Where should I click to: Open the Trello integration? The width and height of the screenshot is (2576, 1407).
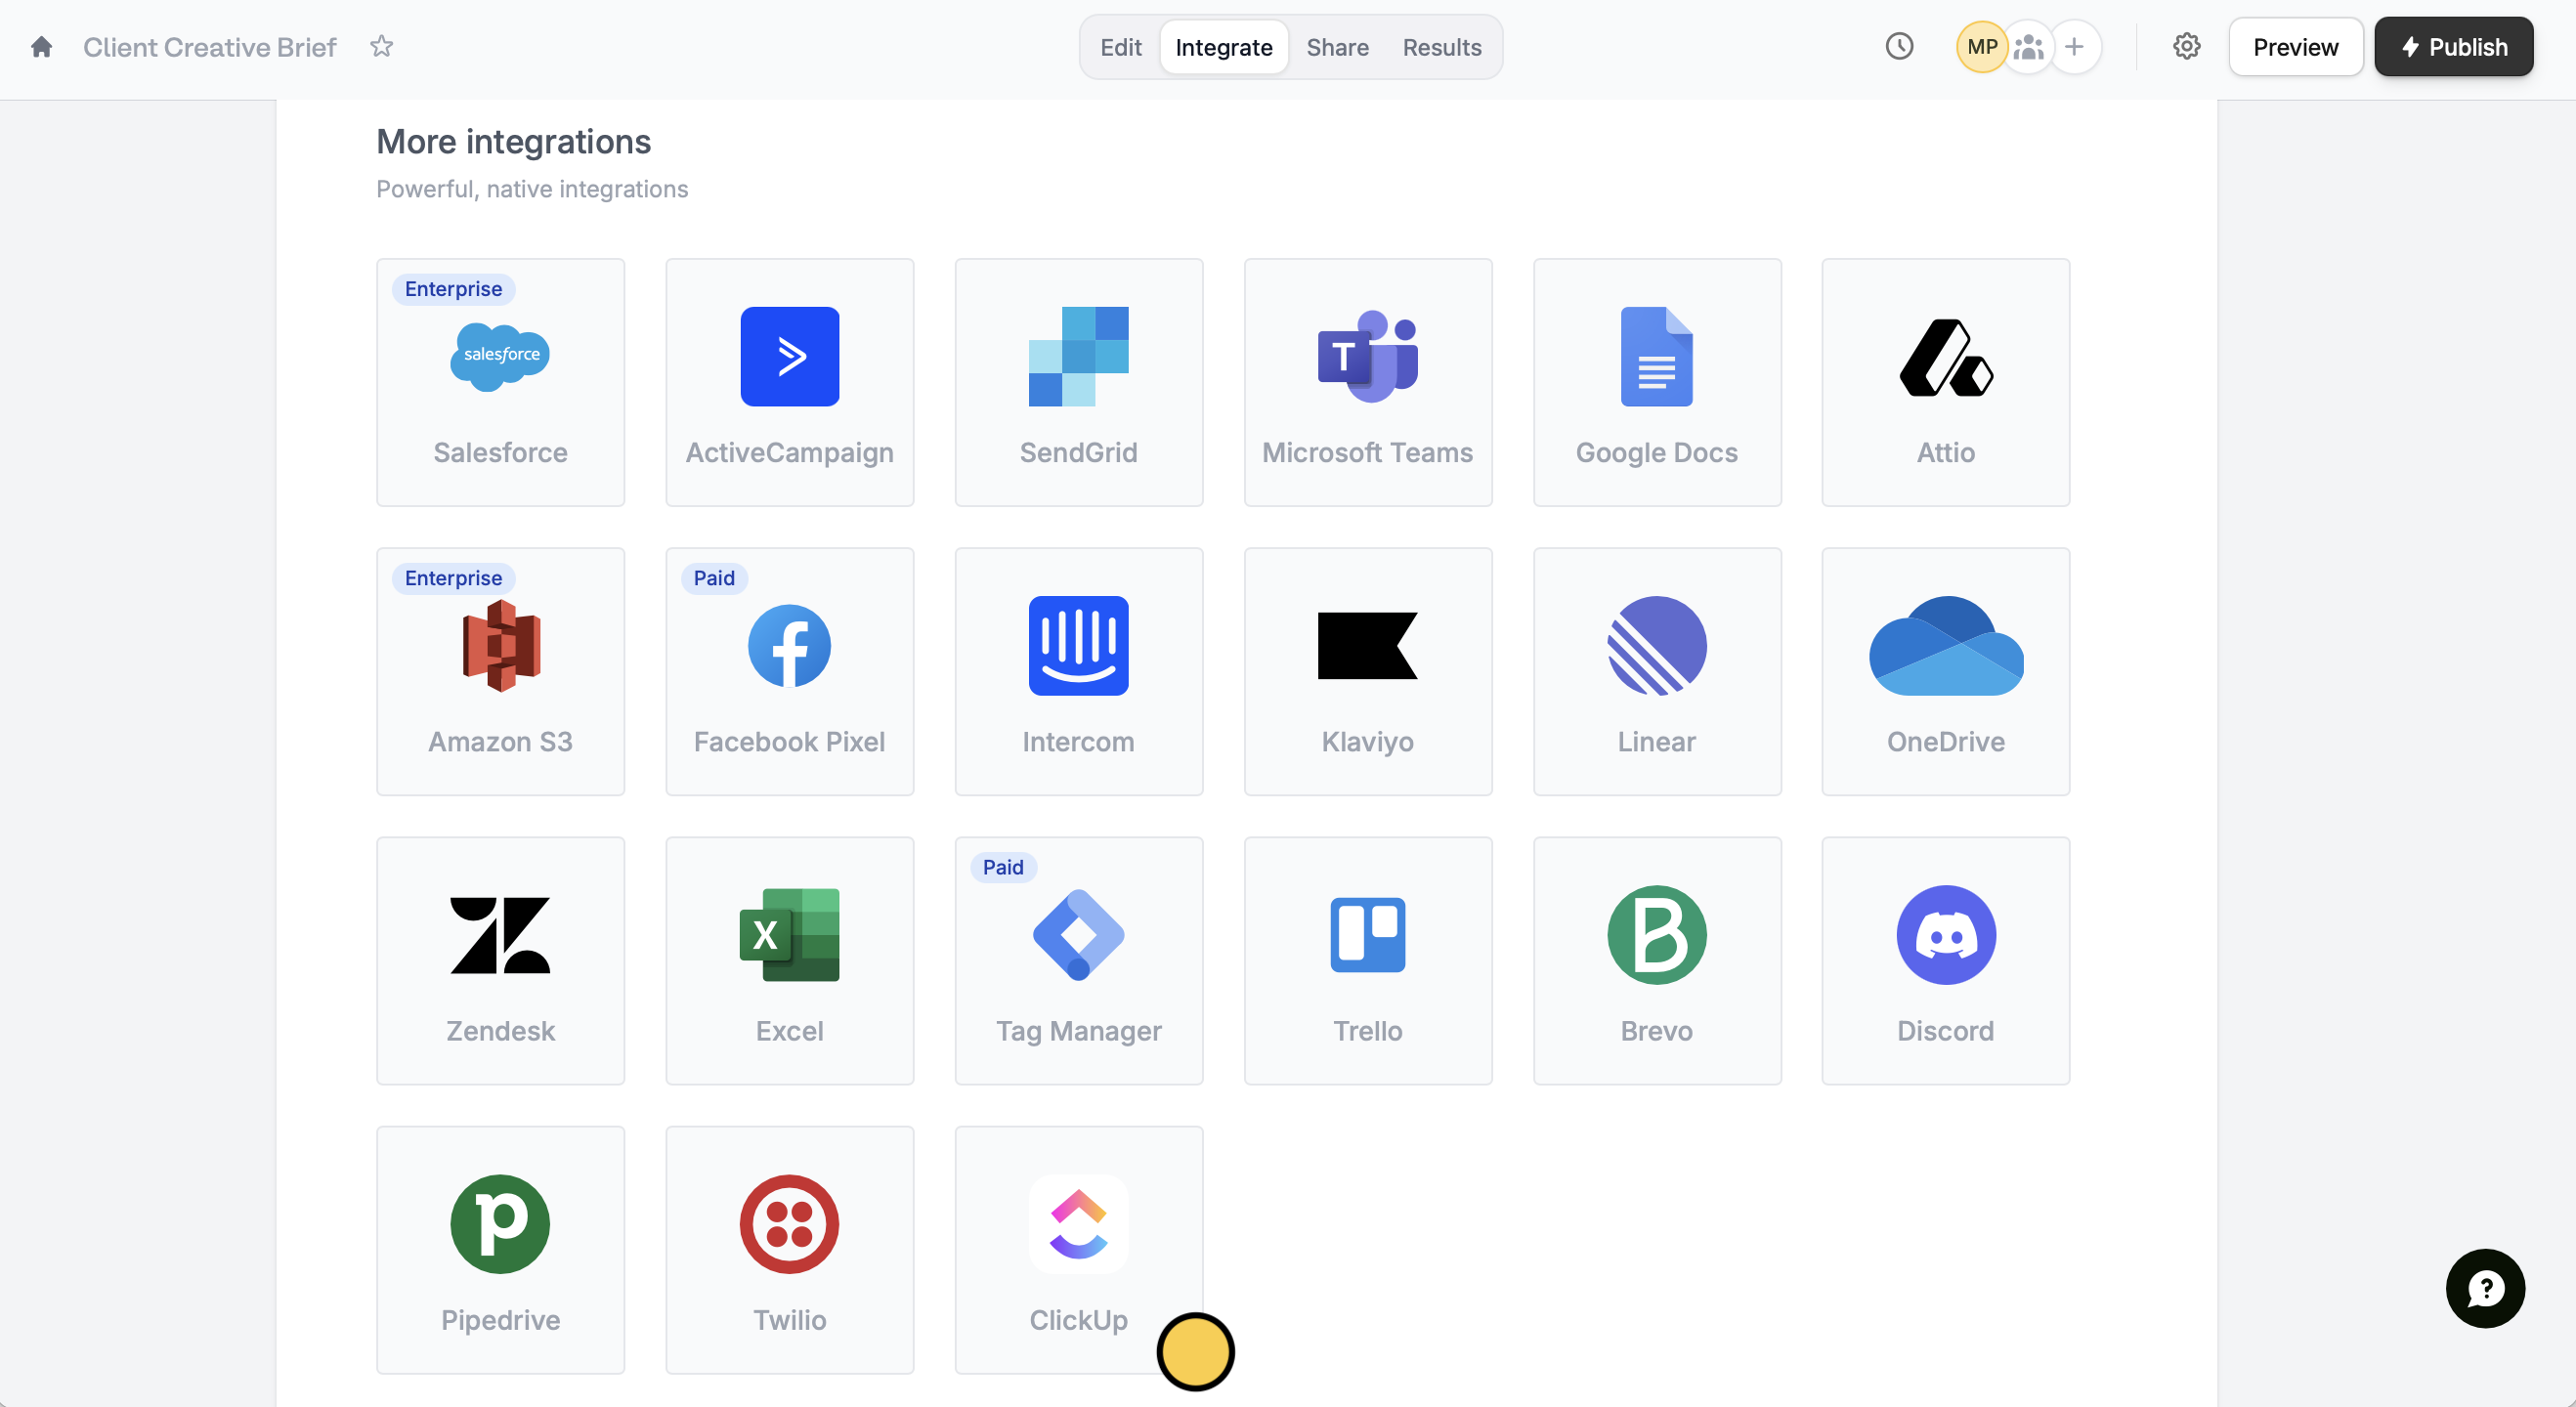pyautogui.click(x=1367, y=960)
